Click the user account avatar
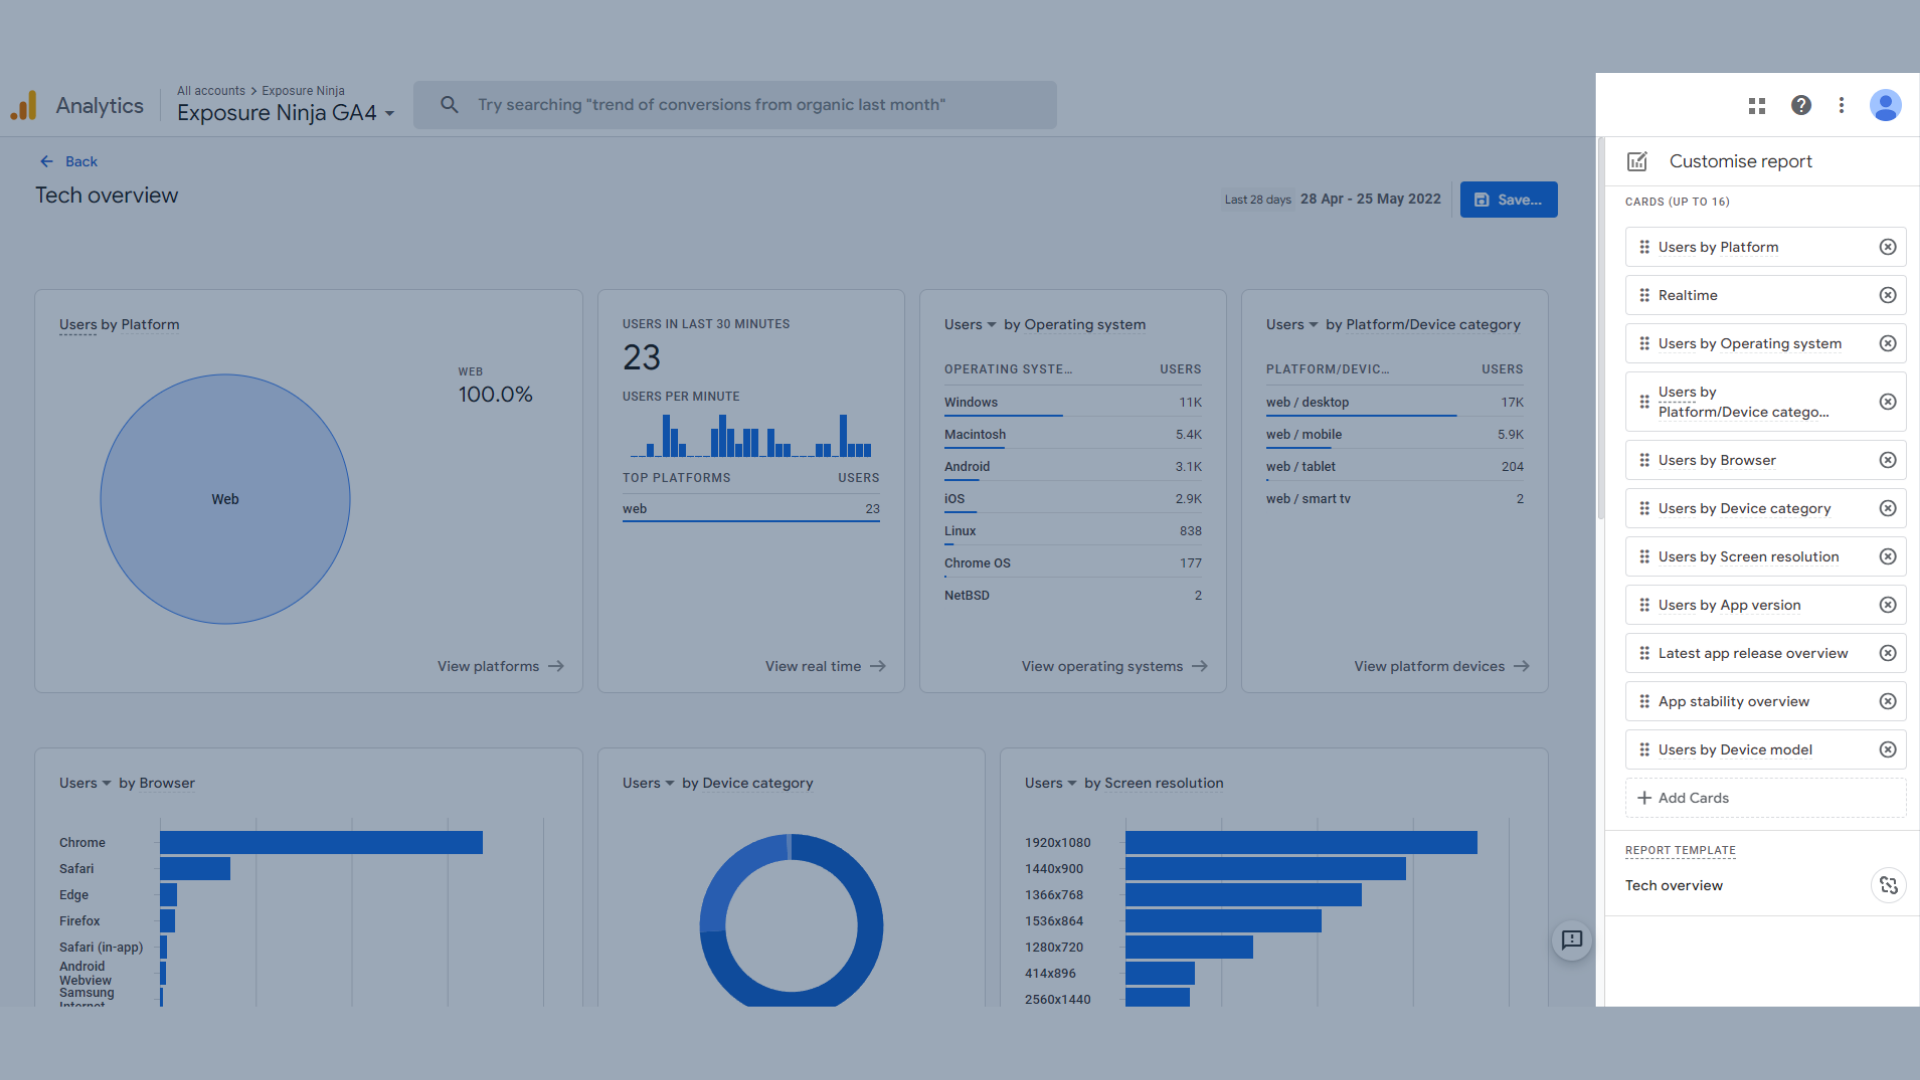 click(x=1885, y=106)
